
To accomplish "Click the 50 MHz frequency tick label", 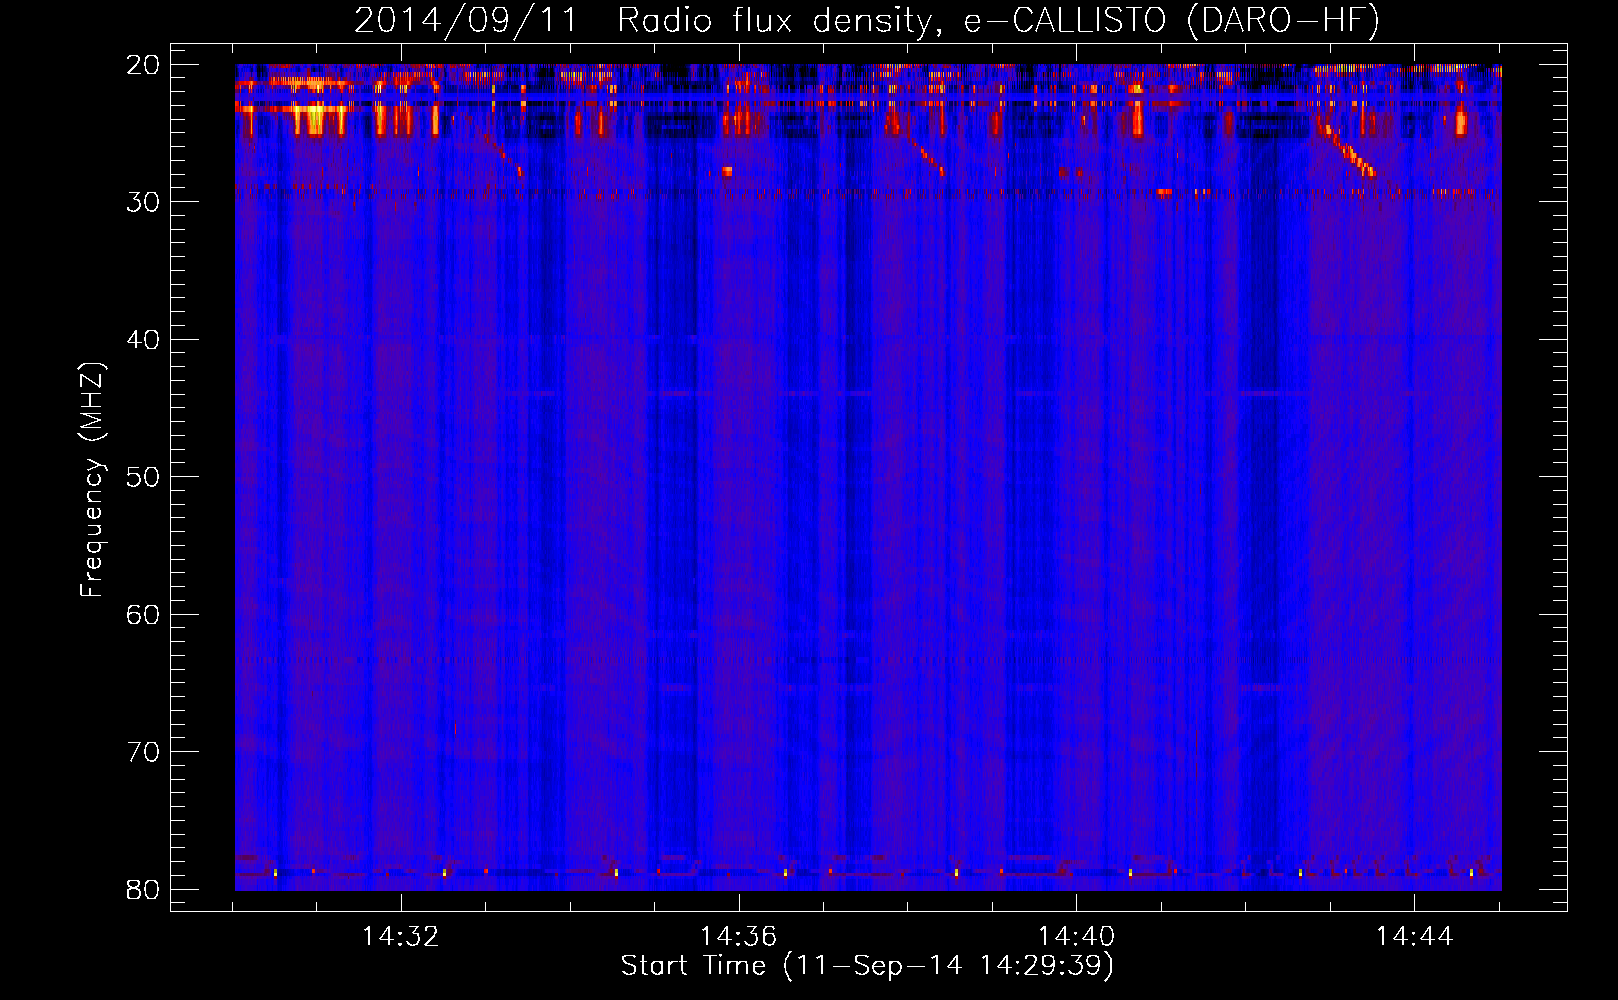I will [143, 477].
